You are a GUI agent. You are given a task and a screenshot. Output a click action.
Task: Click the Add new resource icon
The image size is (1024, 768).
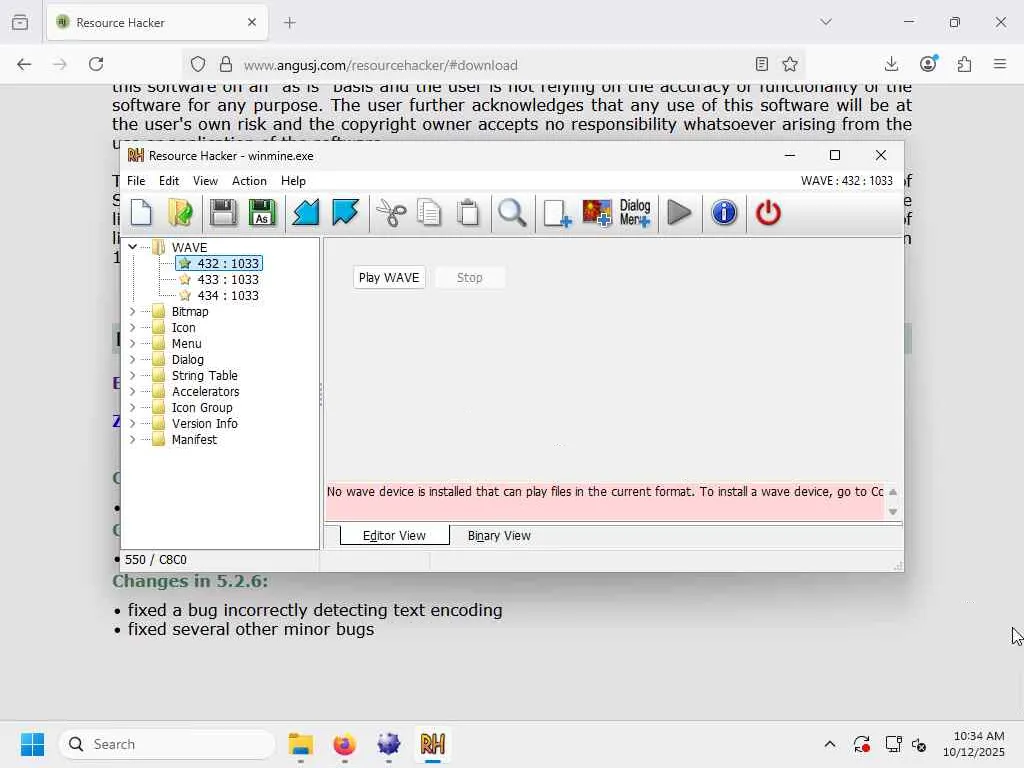pos(557,213)
